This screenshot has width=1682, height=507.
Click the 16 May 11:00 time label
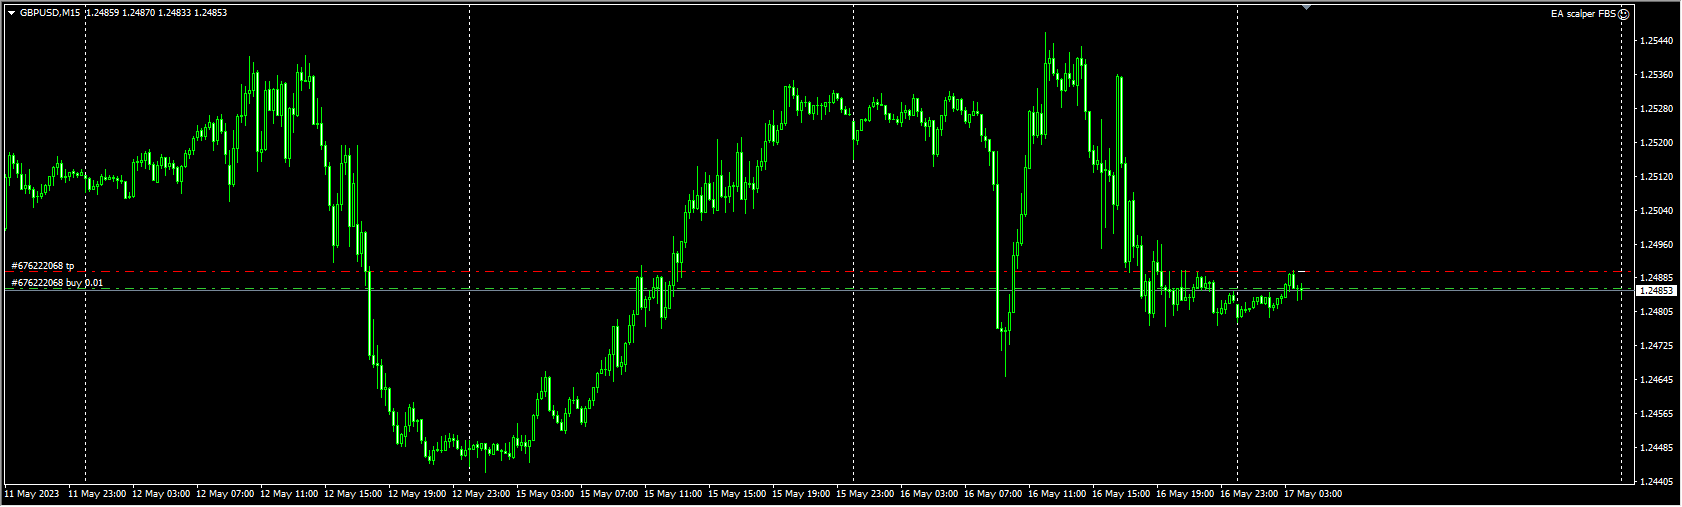1057,494
